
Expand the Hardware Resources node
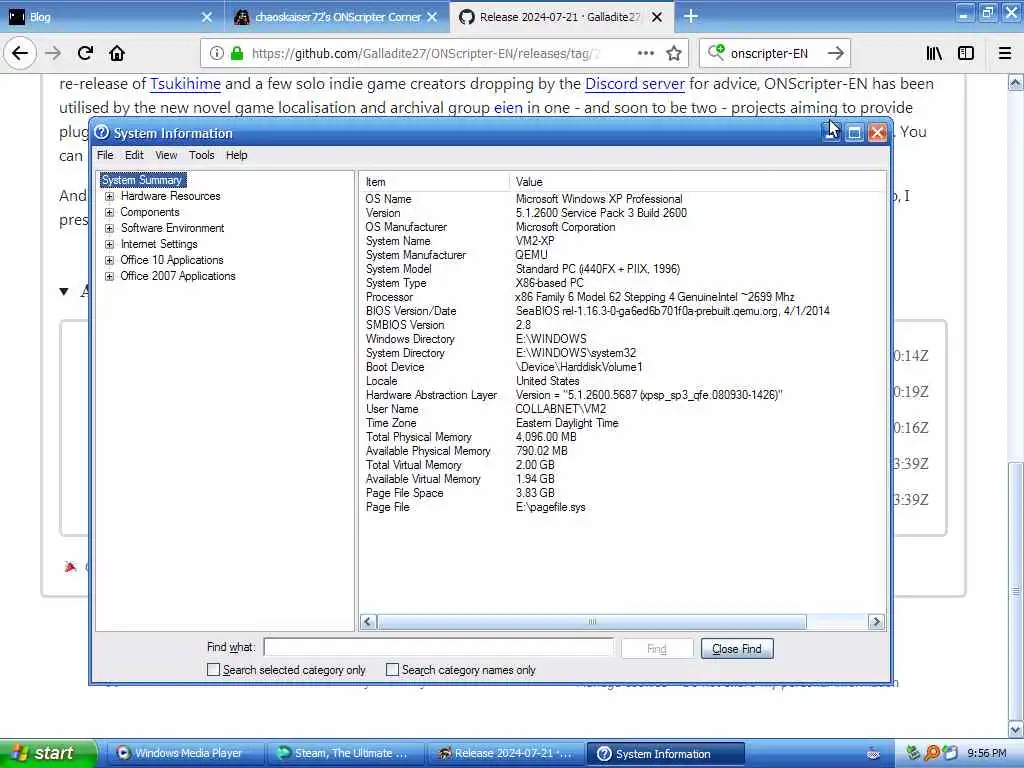[x=110, y=196]
